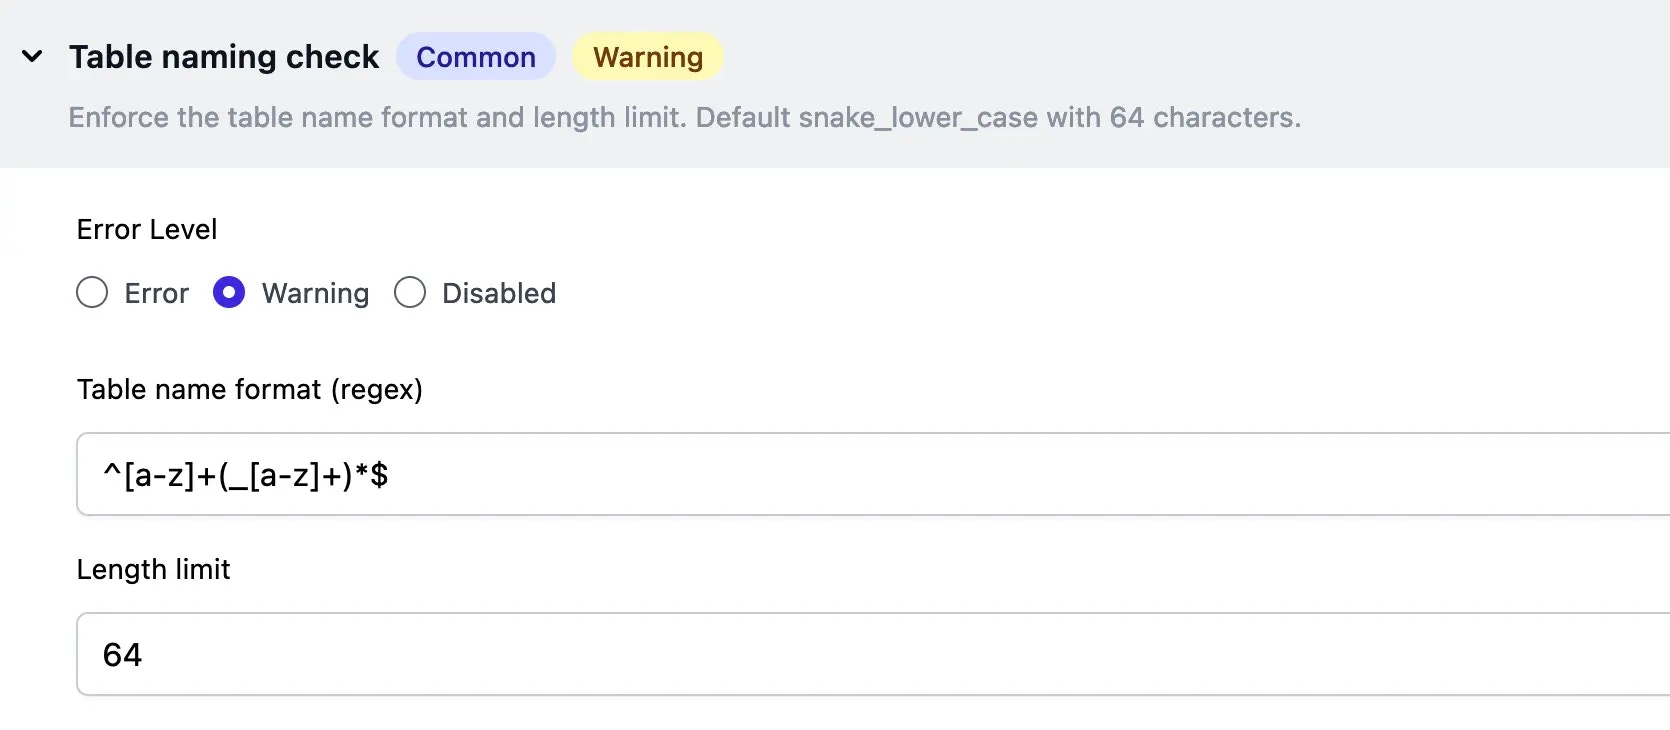The height and width of the screenshot is (730, 1670).
Task: Click the Common category badge
Action: [476, 57]
